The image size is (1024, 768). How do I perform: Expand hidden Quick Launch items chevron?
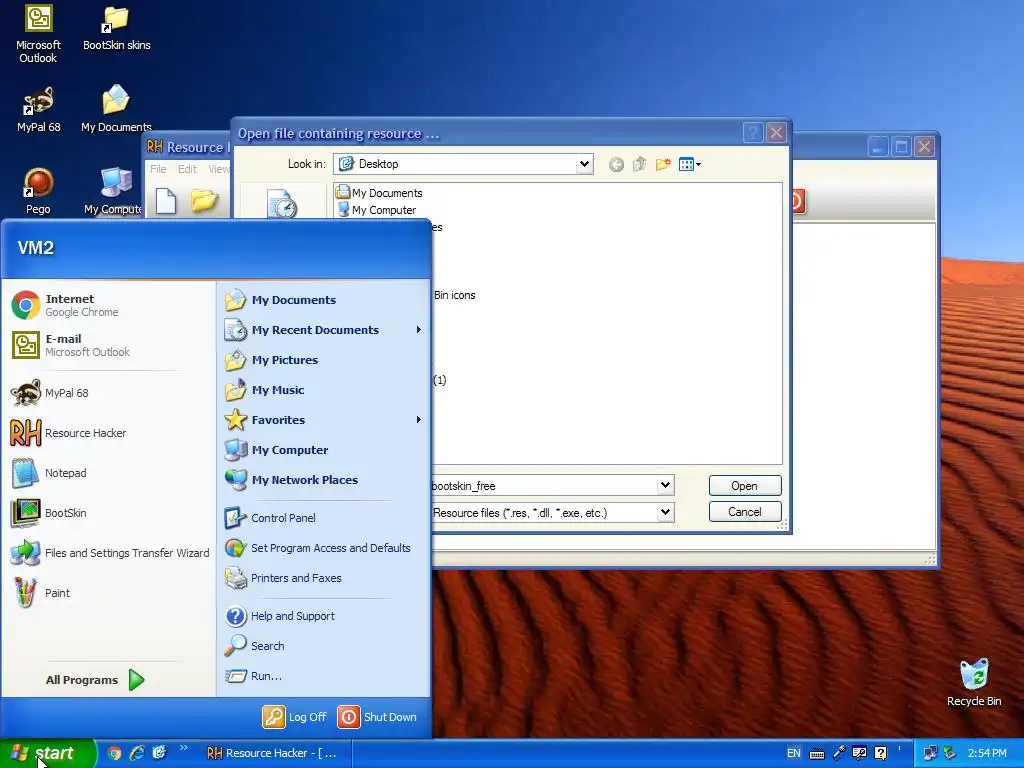[184, 748]
